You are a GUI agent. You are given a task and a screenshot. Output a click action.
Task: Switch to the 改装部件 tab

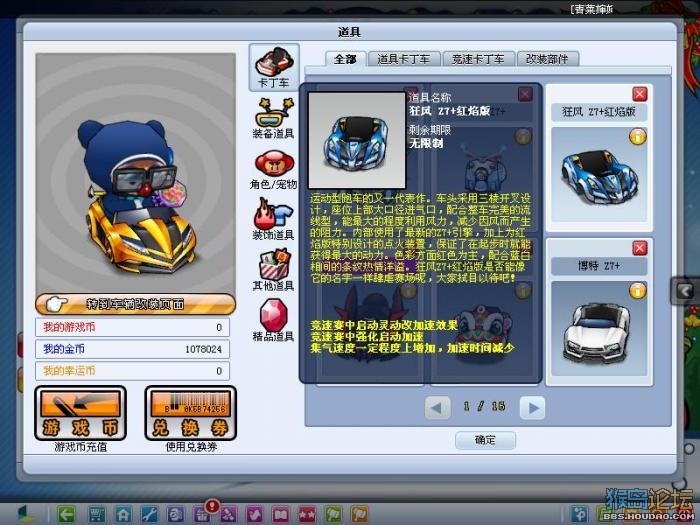pyautogui.click(x=547, y=59)
